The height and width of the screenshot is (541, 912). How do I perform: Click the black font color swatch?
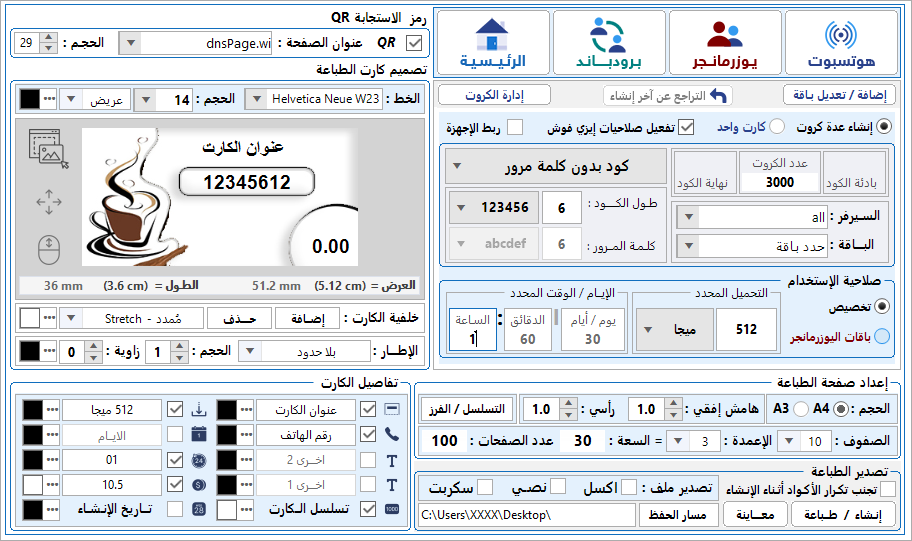pyautogui.click(x=29, y=99)
